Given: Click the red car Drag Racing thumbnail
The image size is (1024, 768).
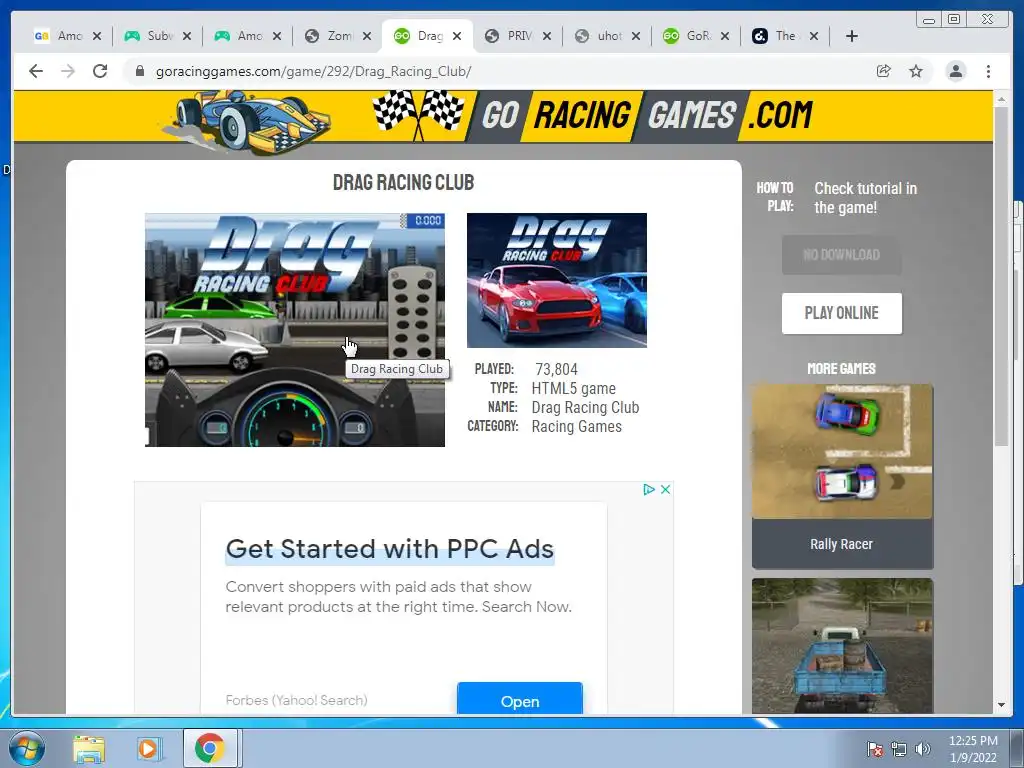Looking at the screenshot, I should coord(556,280).
